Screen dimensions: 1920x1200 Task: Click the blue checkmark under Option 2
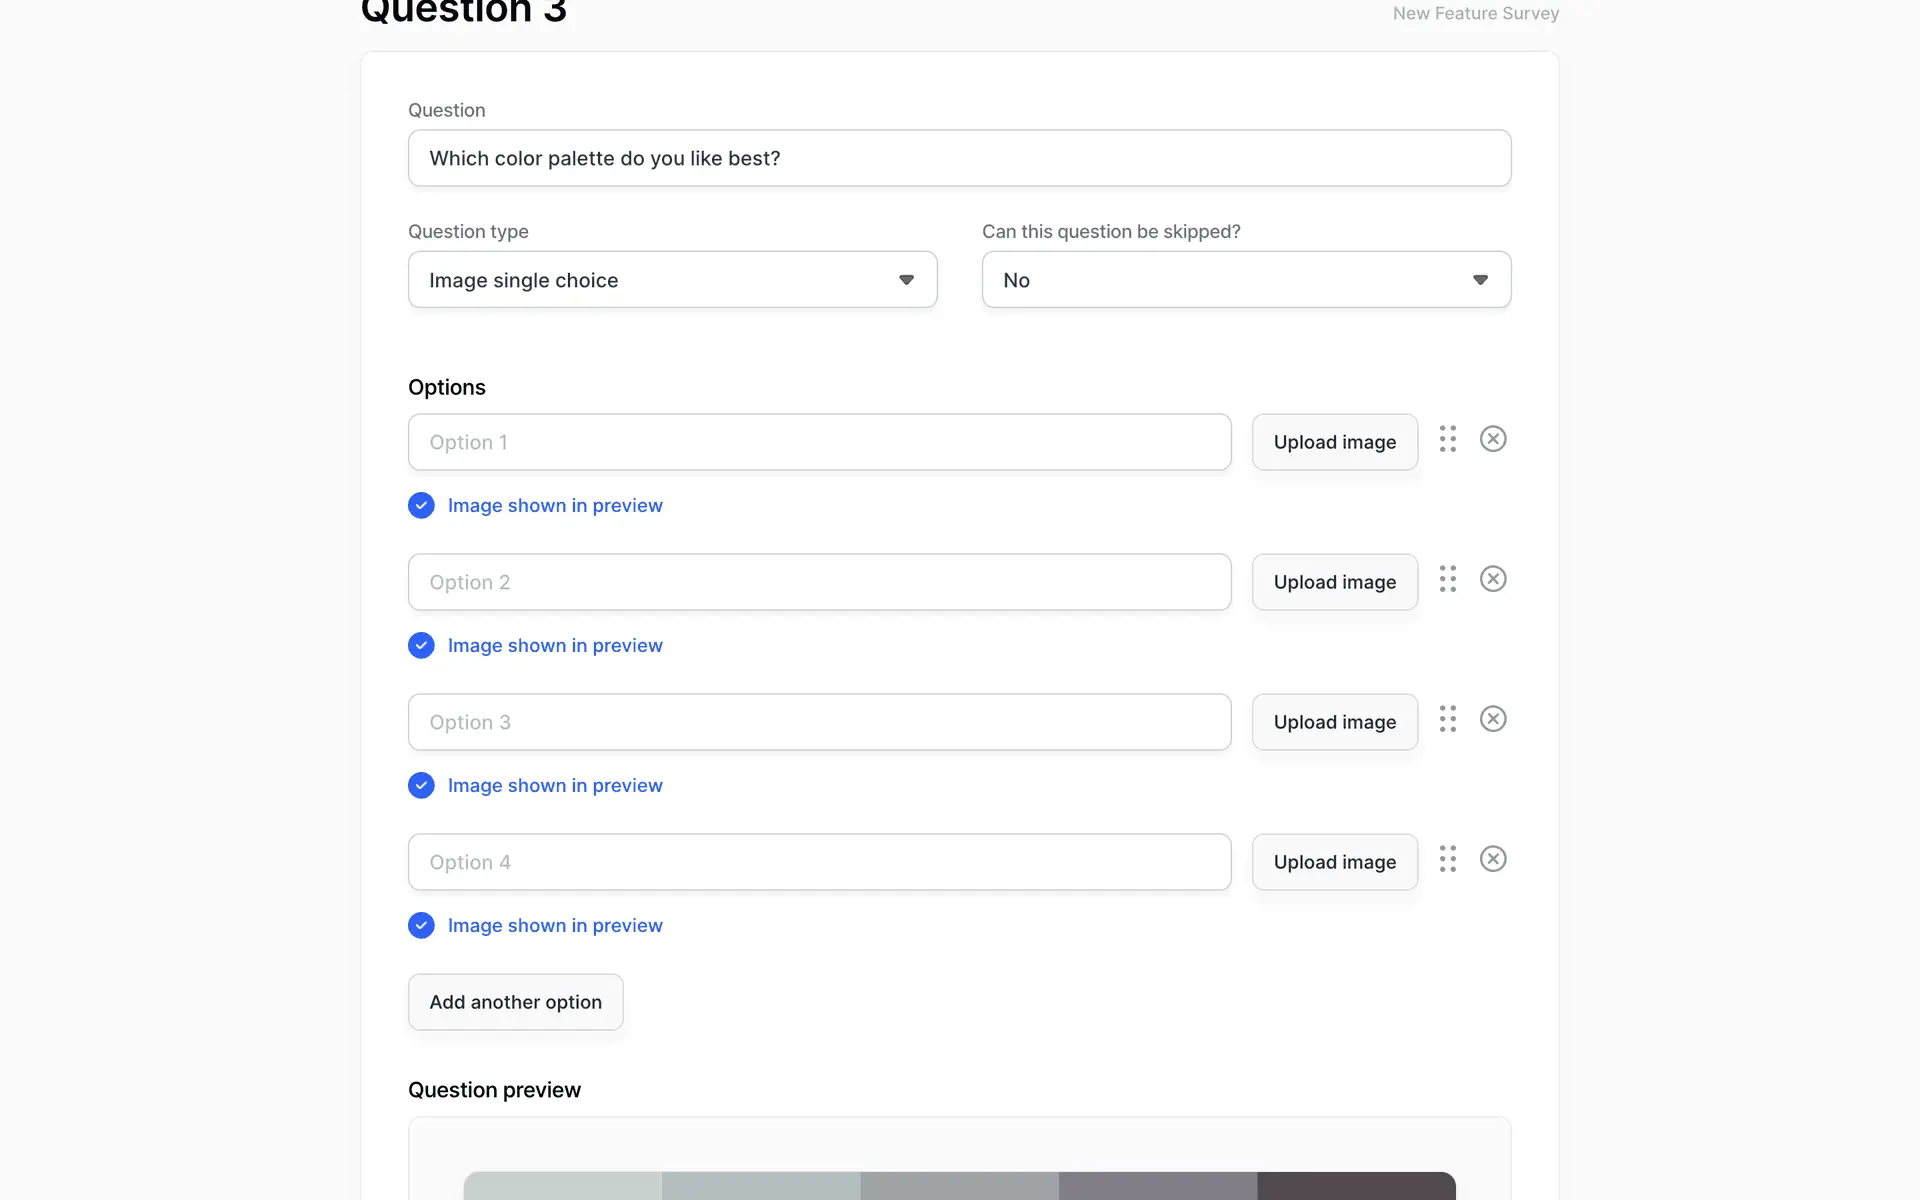tap(421, 645)
